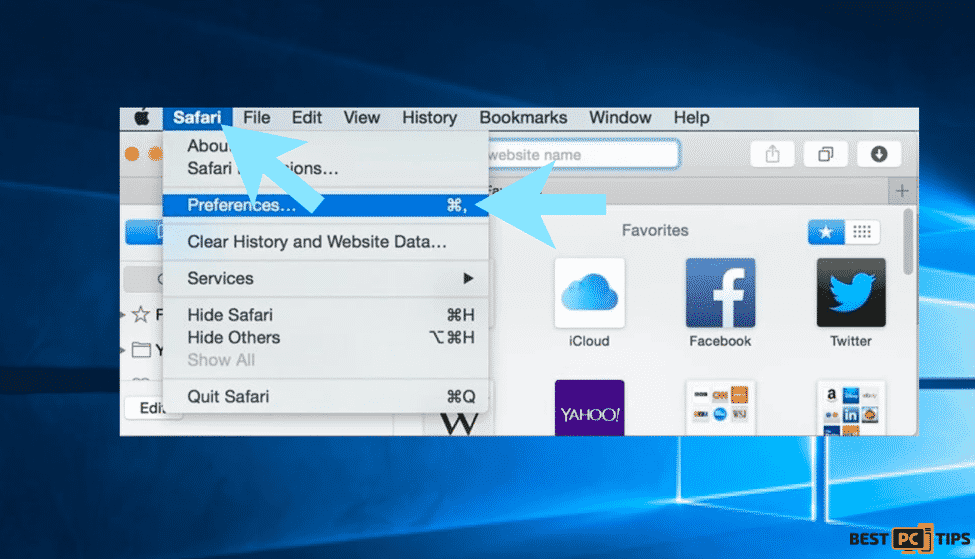
Task: Open the Twitter favorite
Action: click(851, 303)
